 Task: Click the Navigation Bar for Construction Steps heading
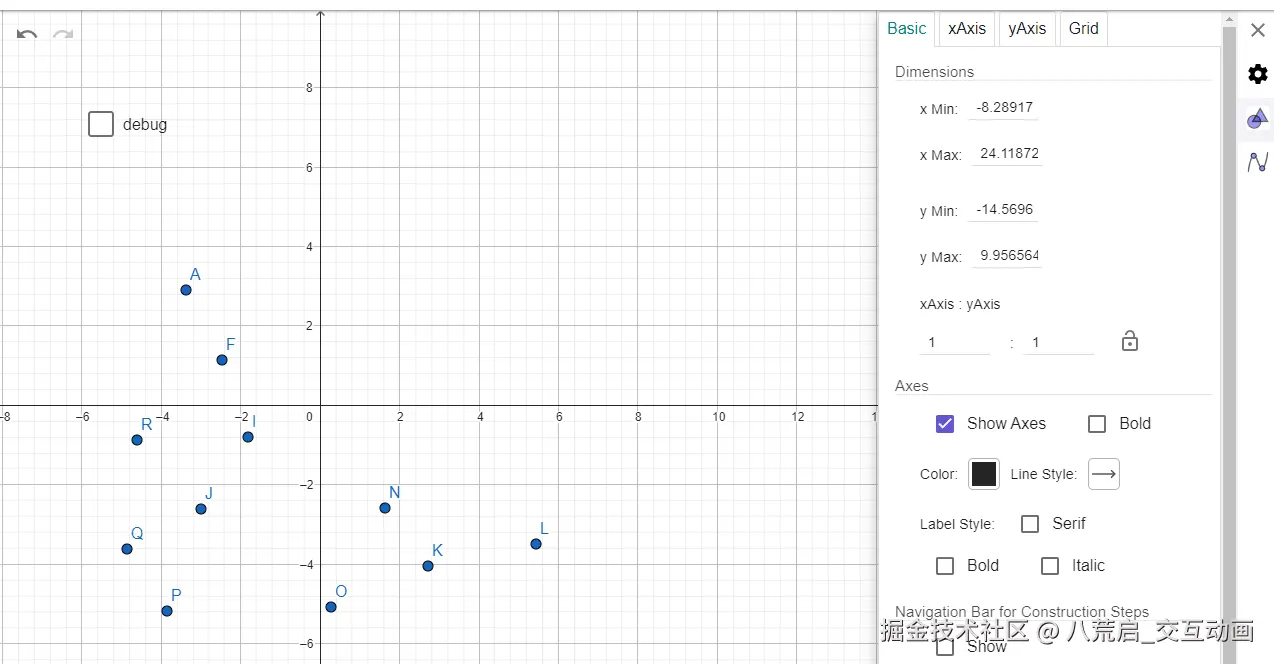tap(1022, 612)
